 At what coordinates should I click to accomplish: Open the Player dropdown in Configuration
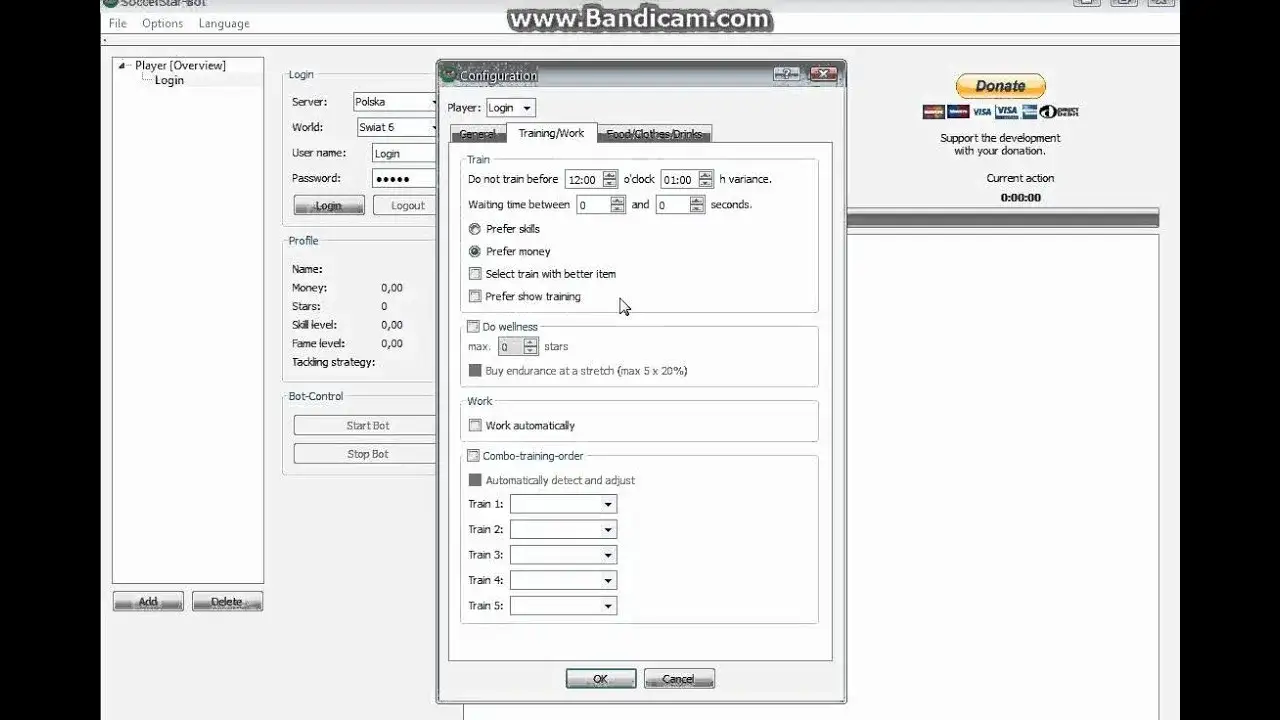coord(510,108)
